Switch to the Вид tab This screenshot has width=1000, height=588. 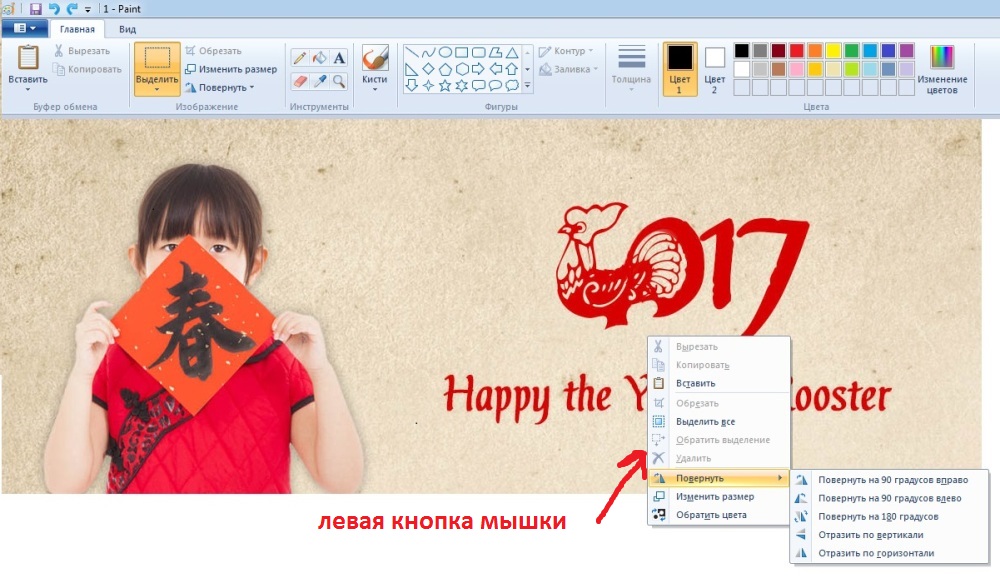pos(127,29)
